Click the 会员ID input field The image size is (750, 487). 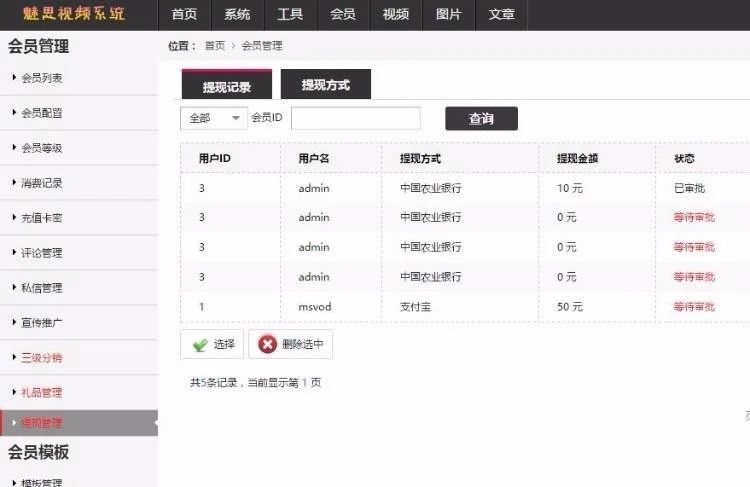[x=355, y=118]
